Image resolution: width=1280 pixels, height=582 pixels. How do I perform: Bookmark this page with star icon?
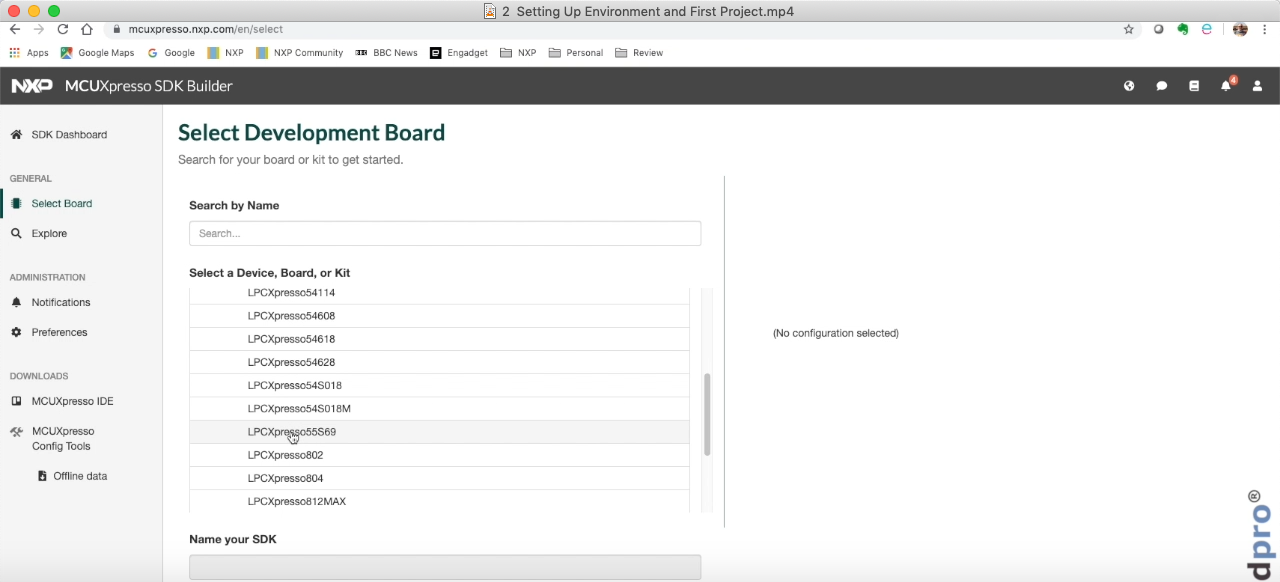click(x=1129, y=30)
